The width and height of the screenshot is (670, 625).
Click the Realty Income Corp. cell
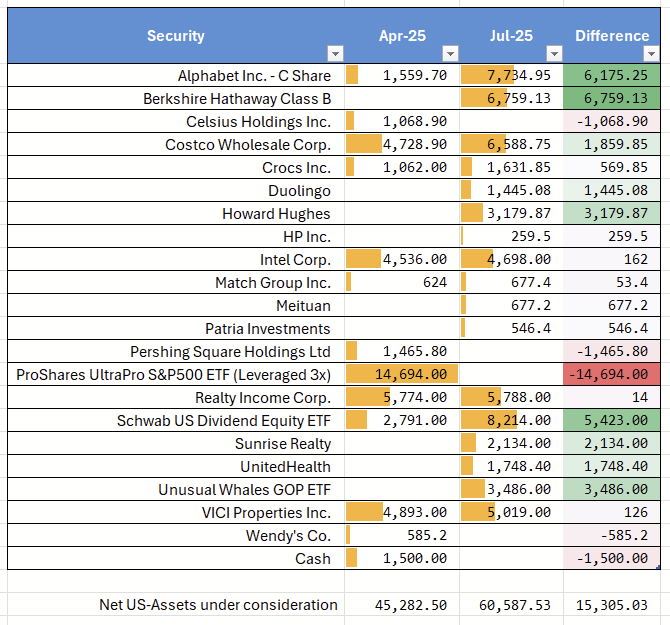tap(176, 398)
